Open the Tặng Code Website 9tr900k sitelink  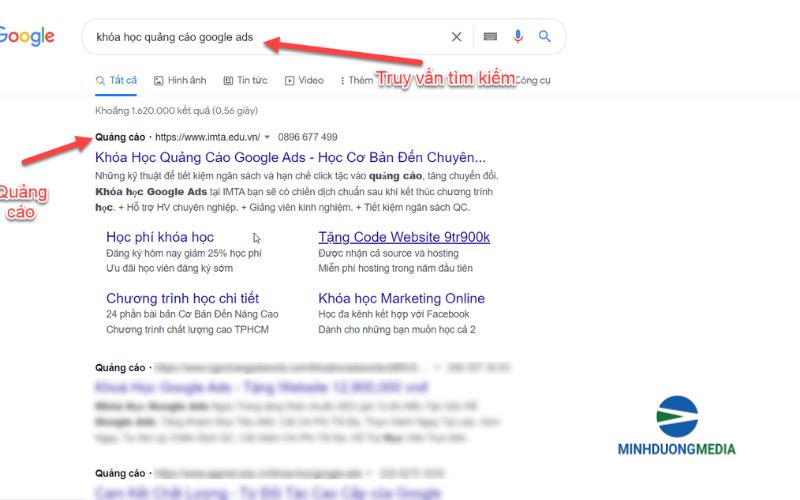404,237
